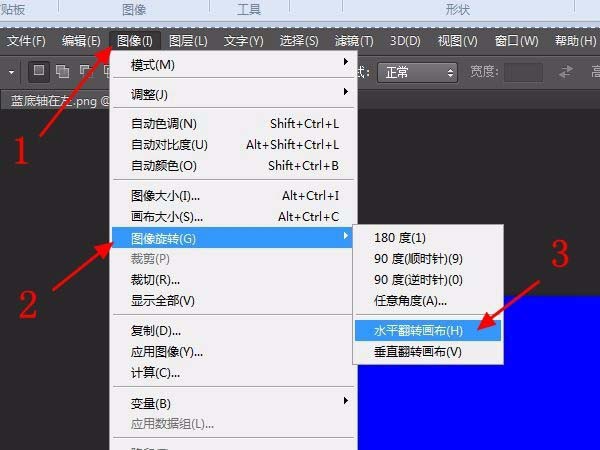Open the tool preset picker arrow

click(11, 72)
